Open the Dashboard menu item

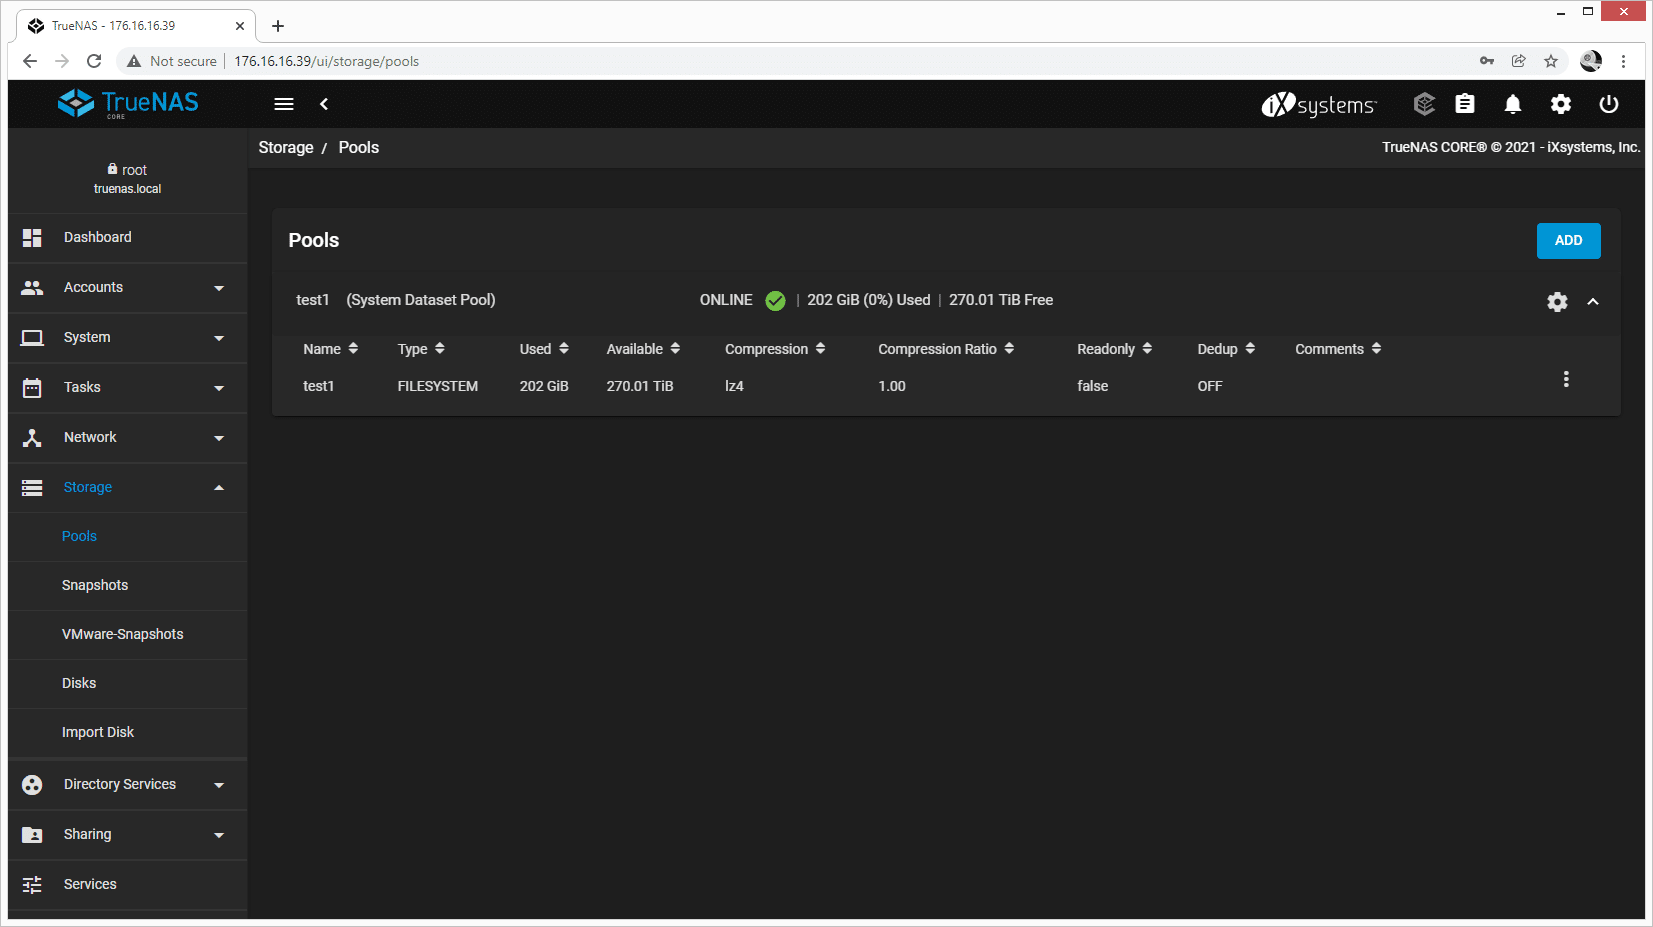click(128, 238)
